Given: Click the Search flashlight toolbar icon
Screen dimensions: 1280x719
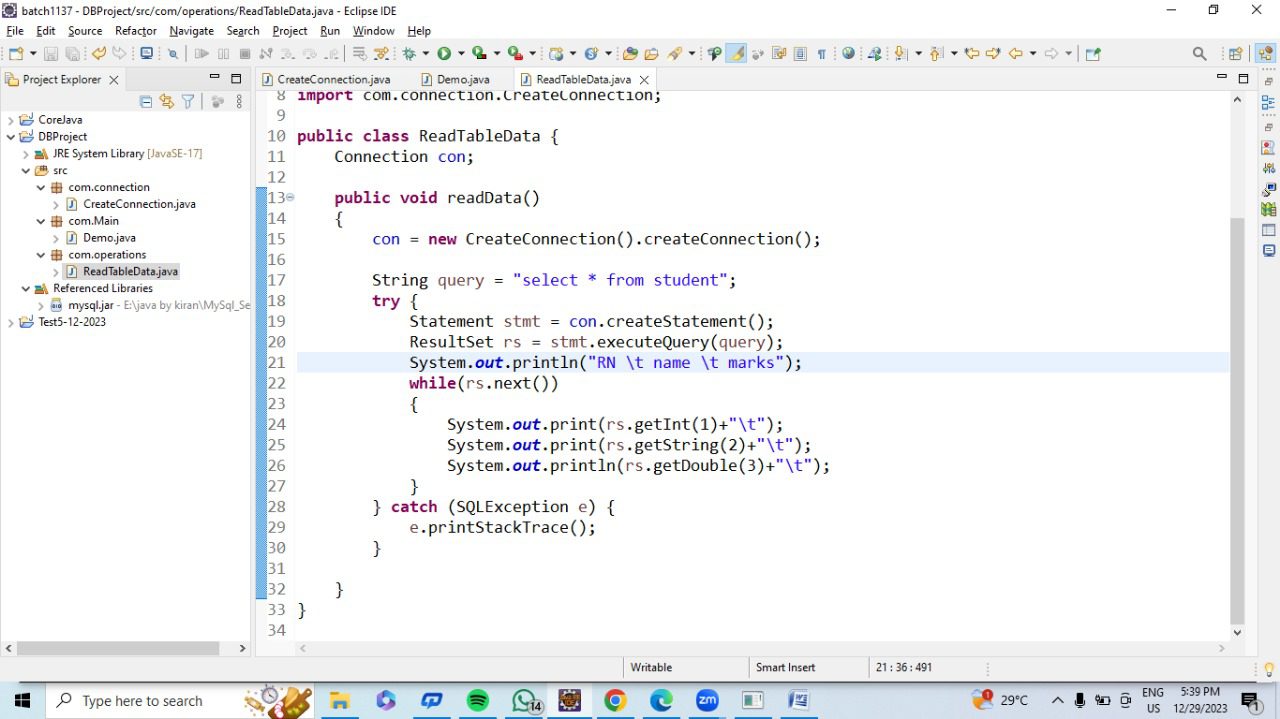Looking at the screenshot, I should (x=674, y=54).
